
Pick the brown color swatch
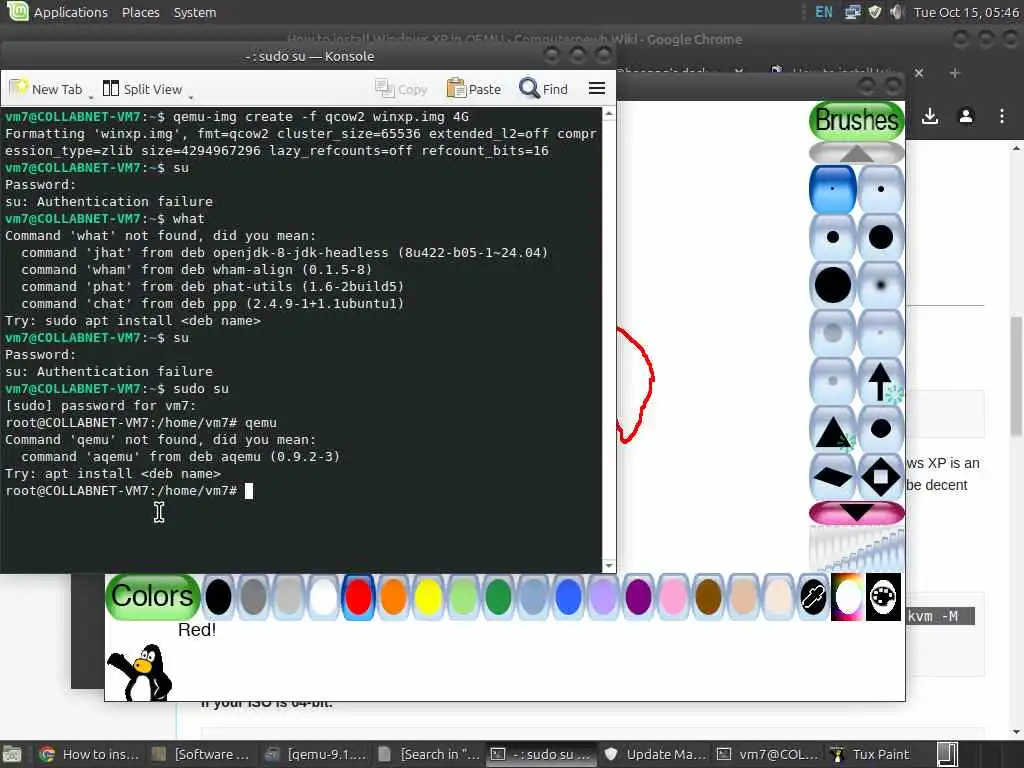point(708,597)
